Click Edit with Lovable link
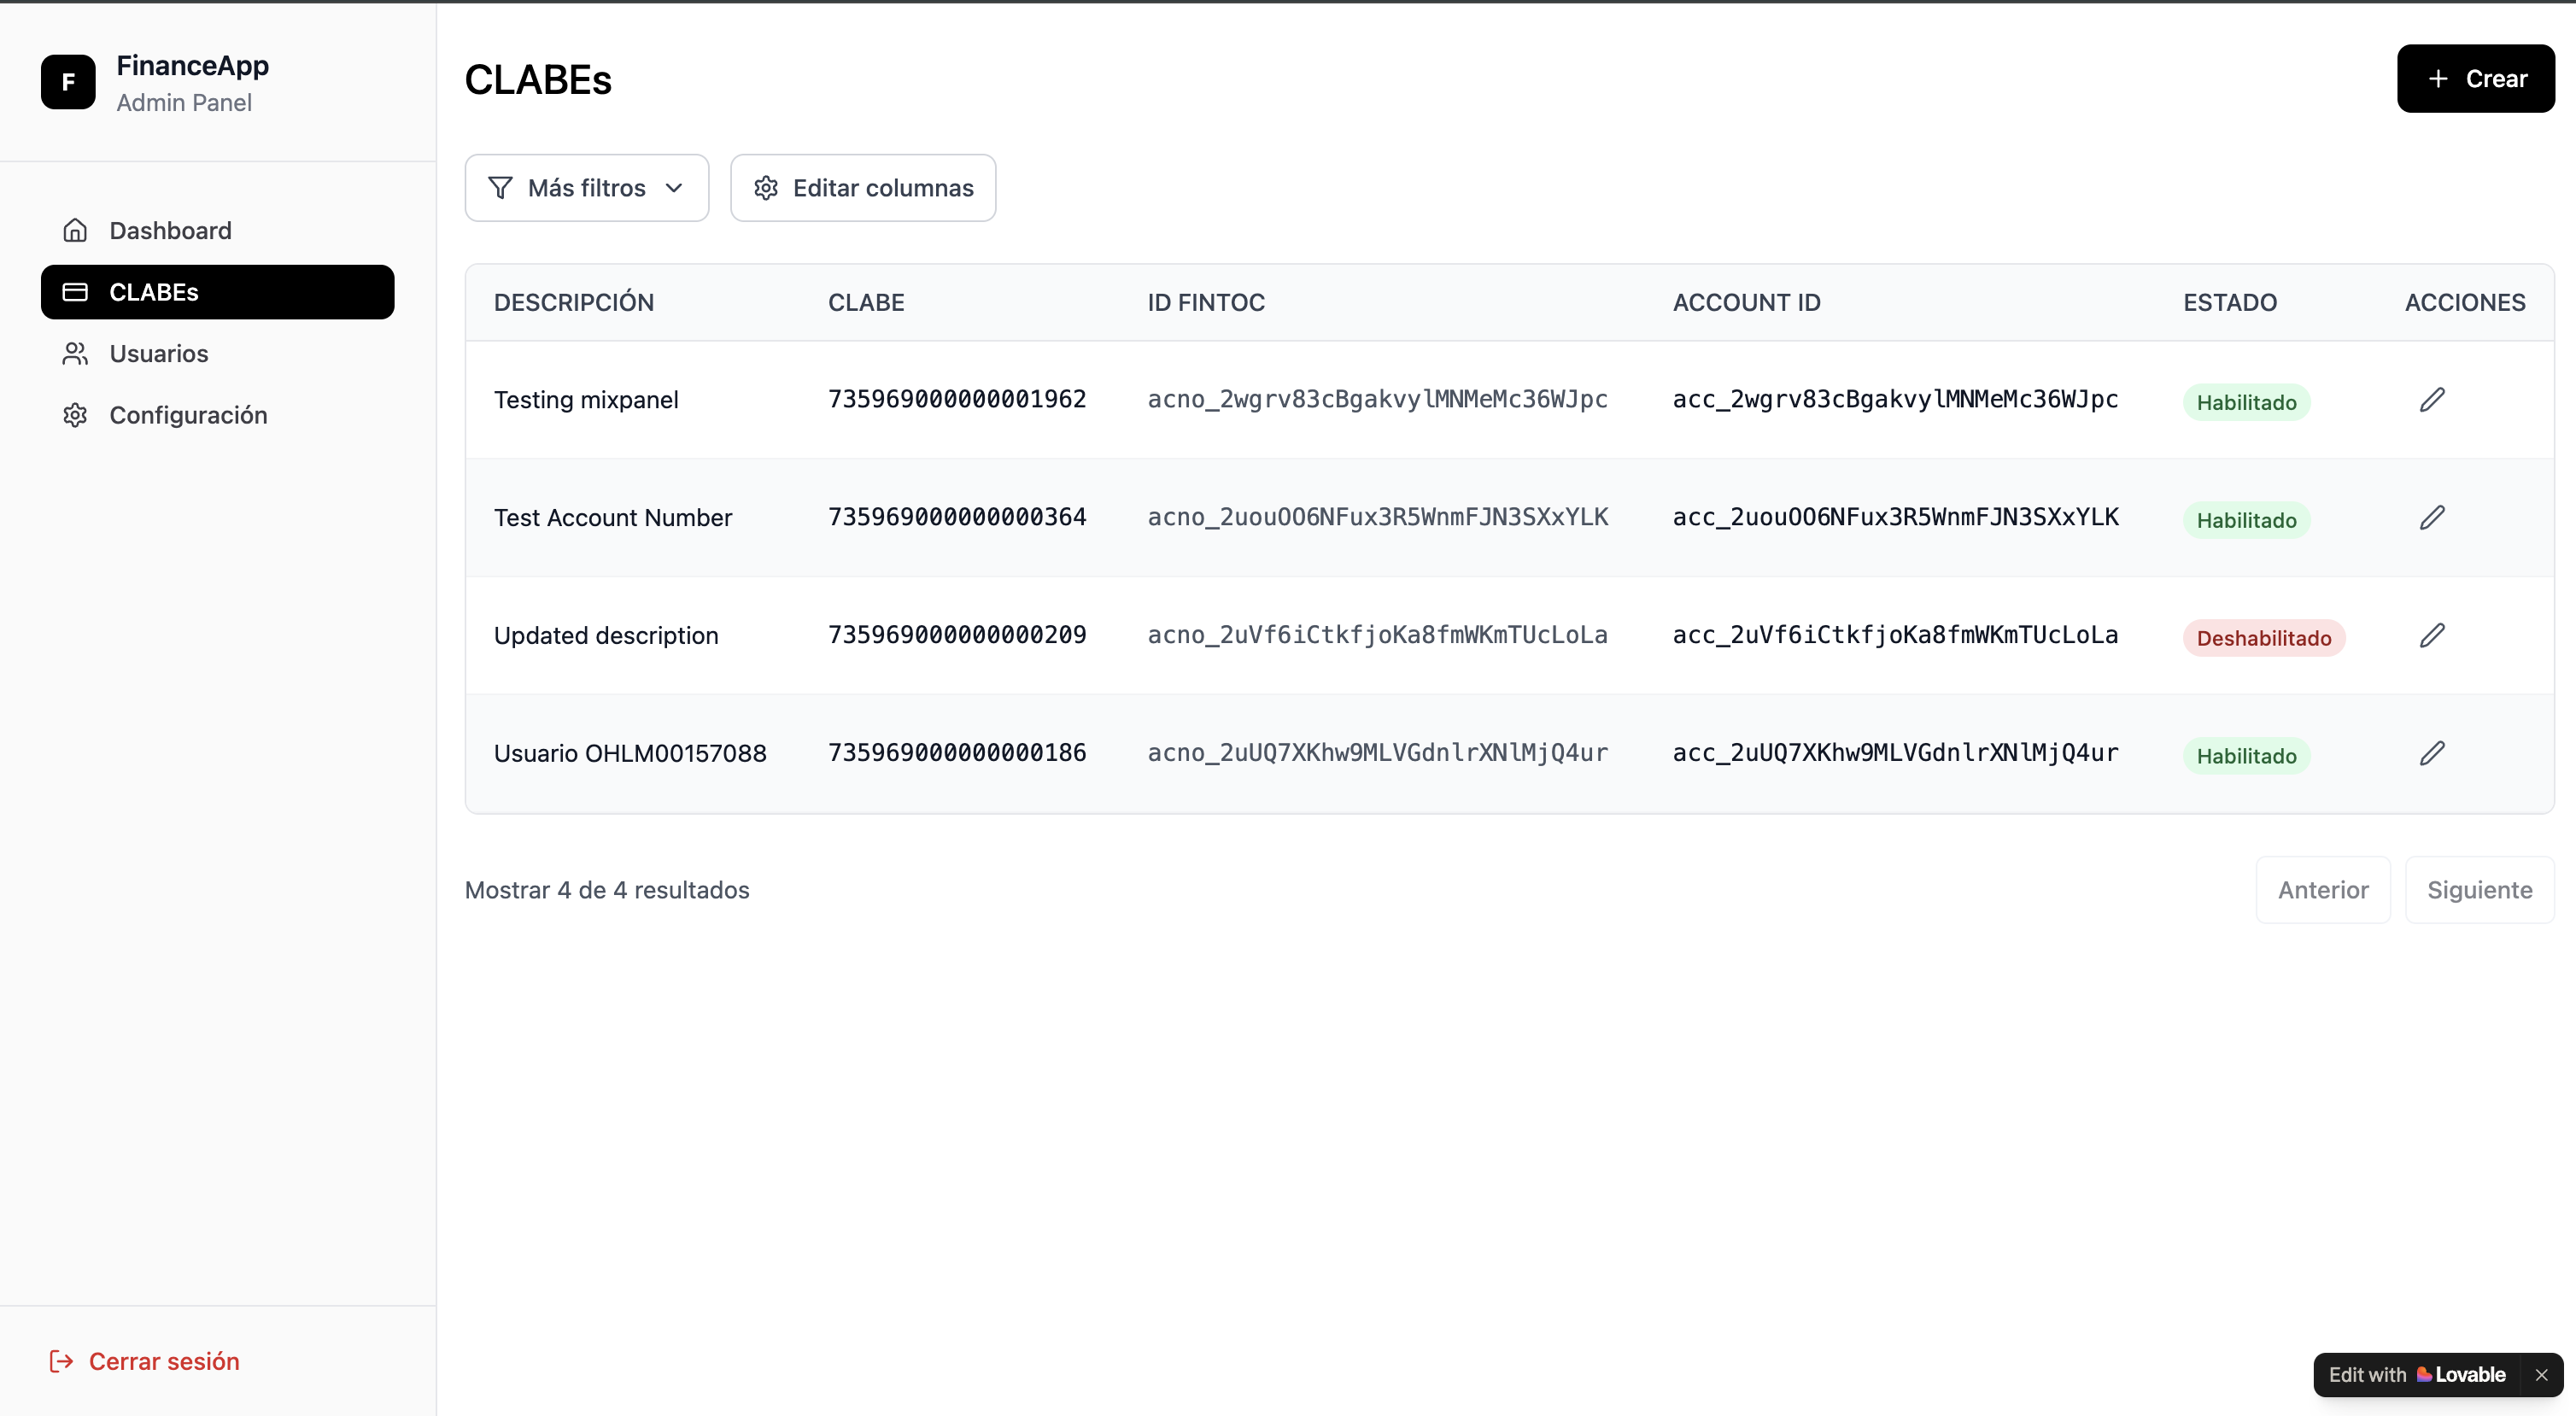 click(2416, 1375)
